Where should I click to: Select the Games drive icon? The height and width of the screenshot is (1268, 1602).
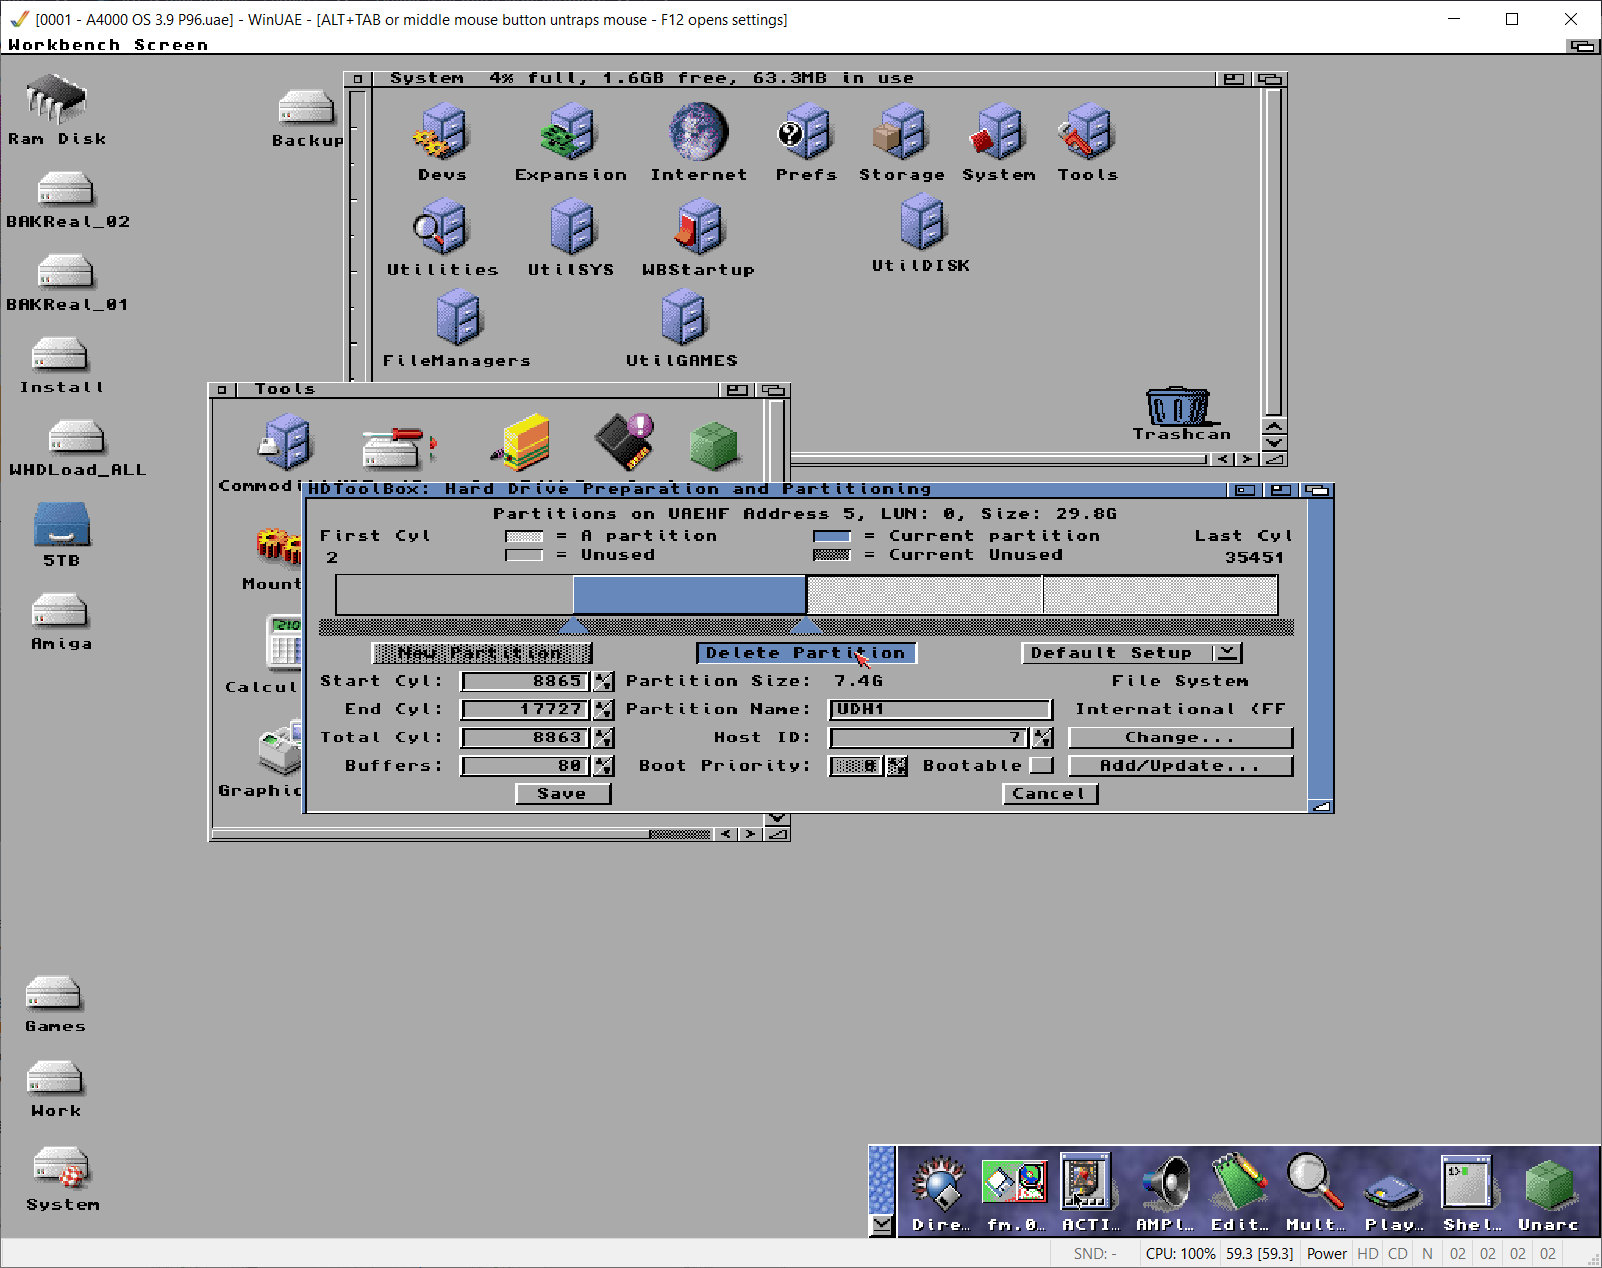54,993
